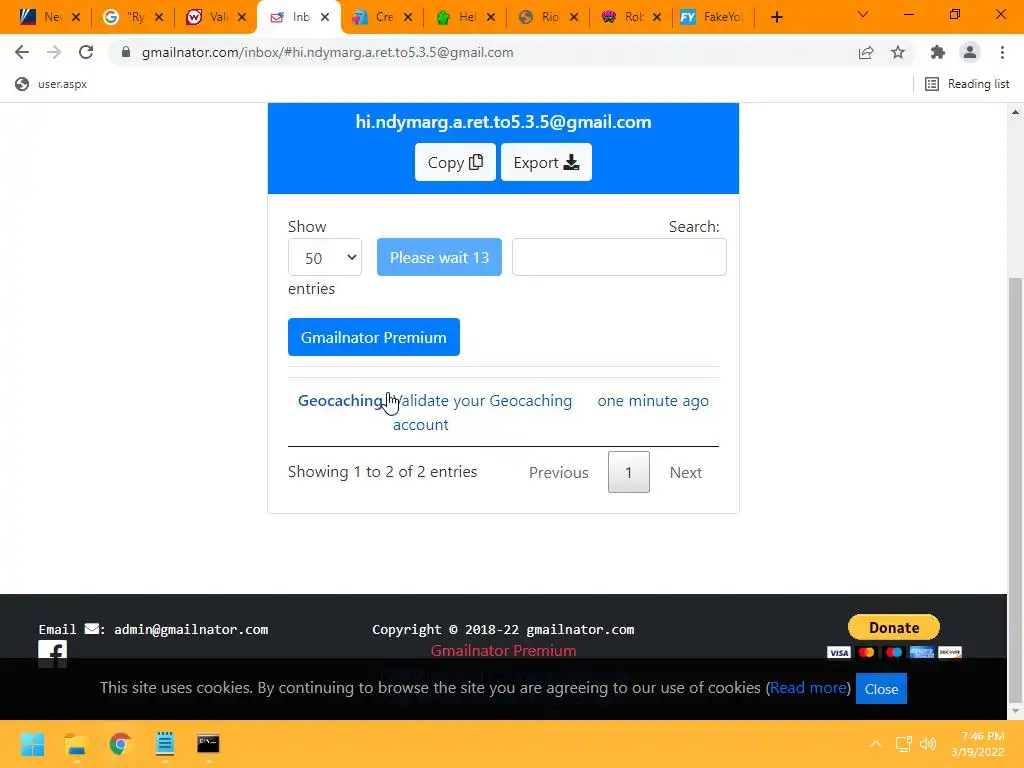Open the tab search chevron
This screenshot has width=1024, height=768.
[x=863, y=14]
